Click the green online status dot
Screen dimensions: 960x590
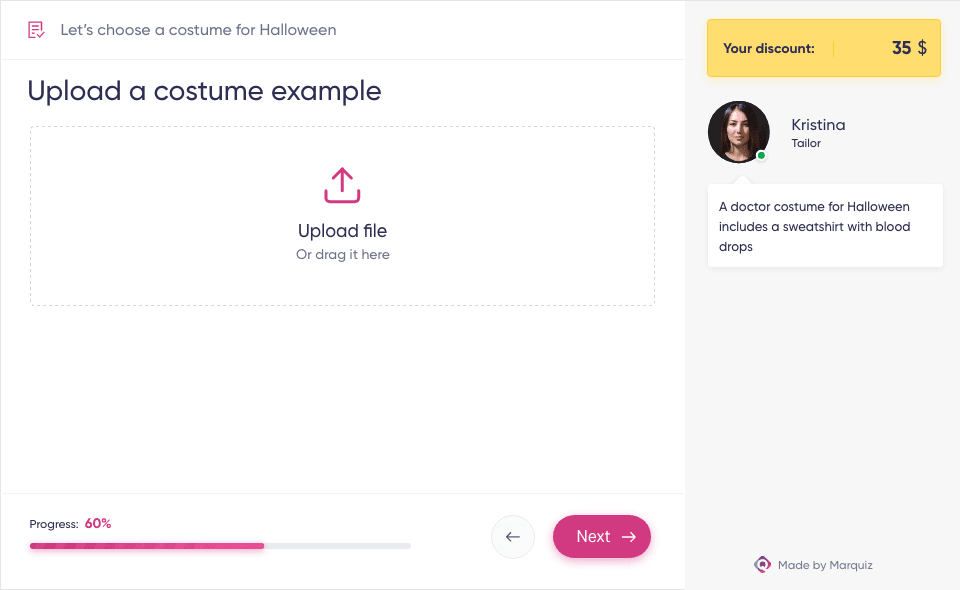pos(761,155)
